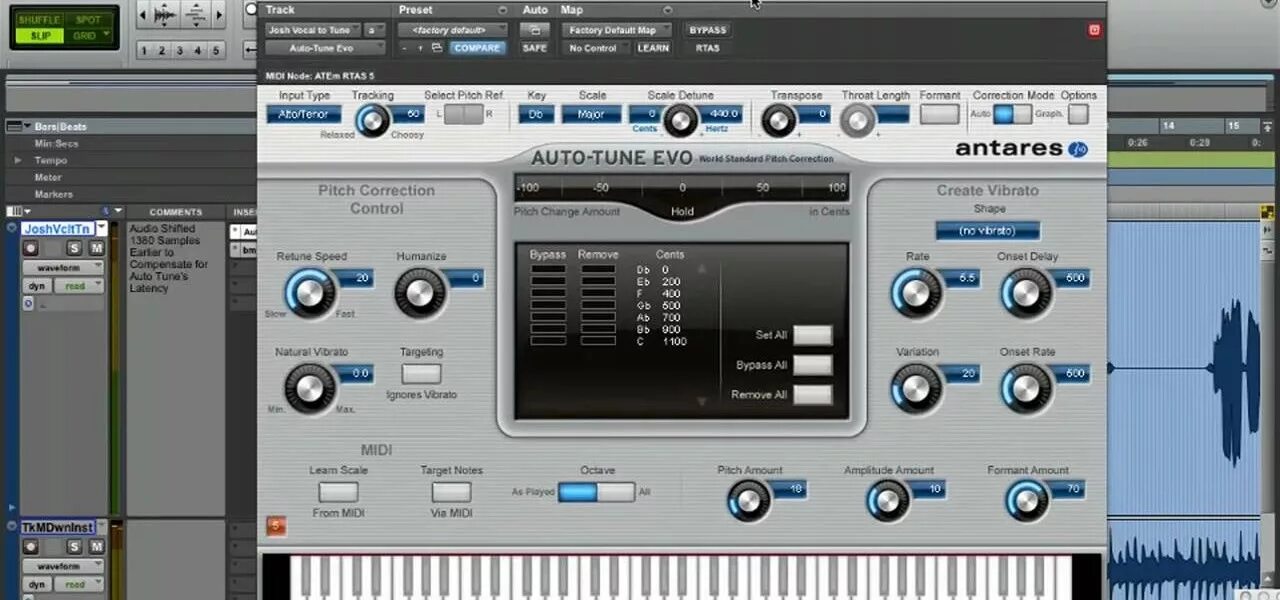Click the Transpose knob

point(778,120)
